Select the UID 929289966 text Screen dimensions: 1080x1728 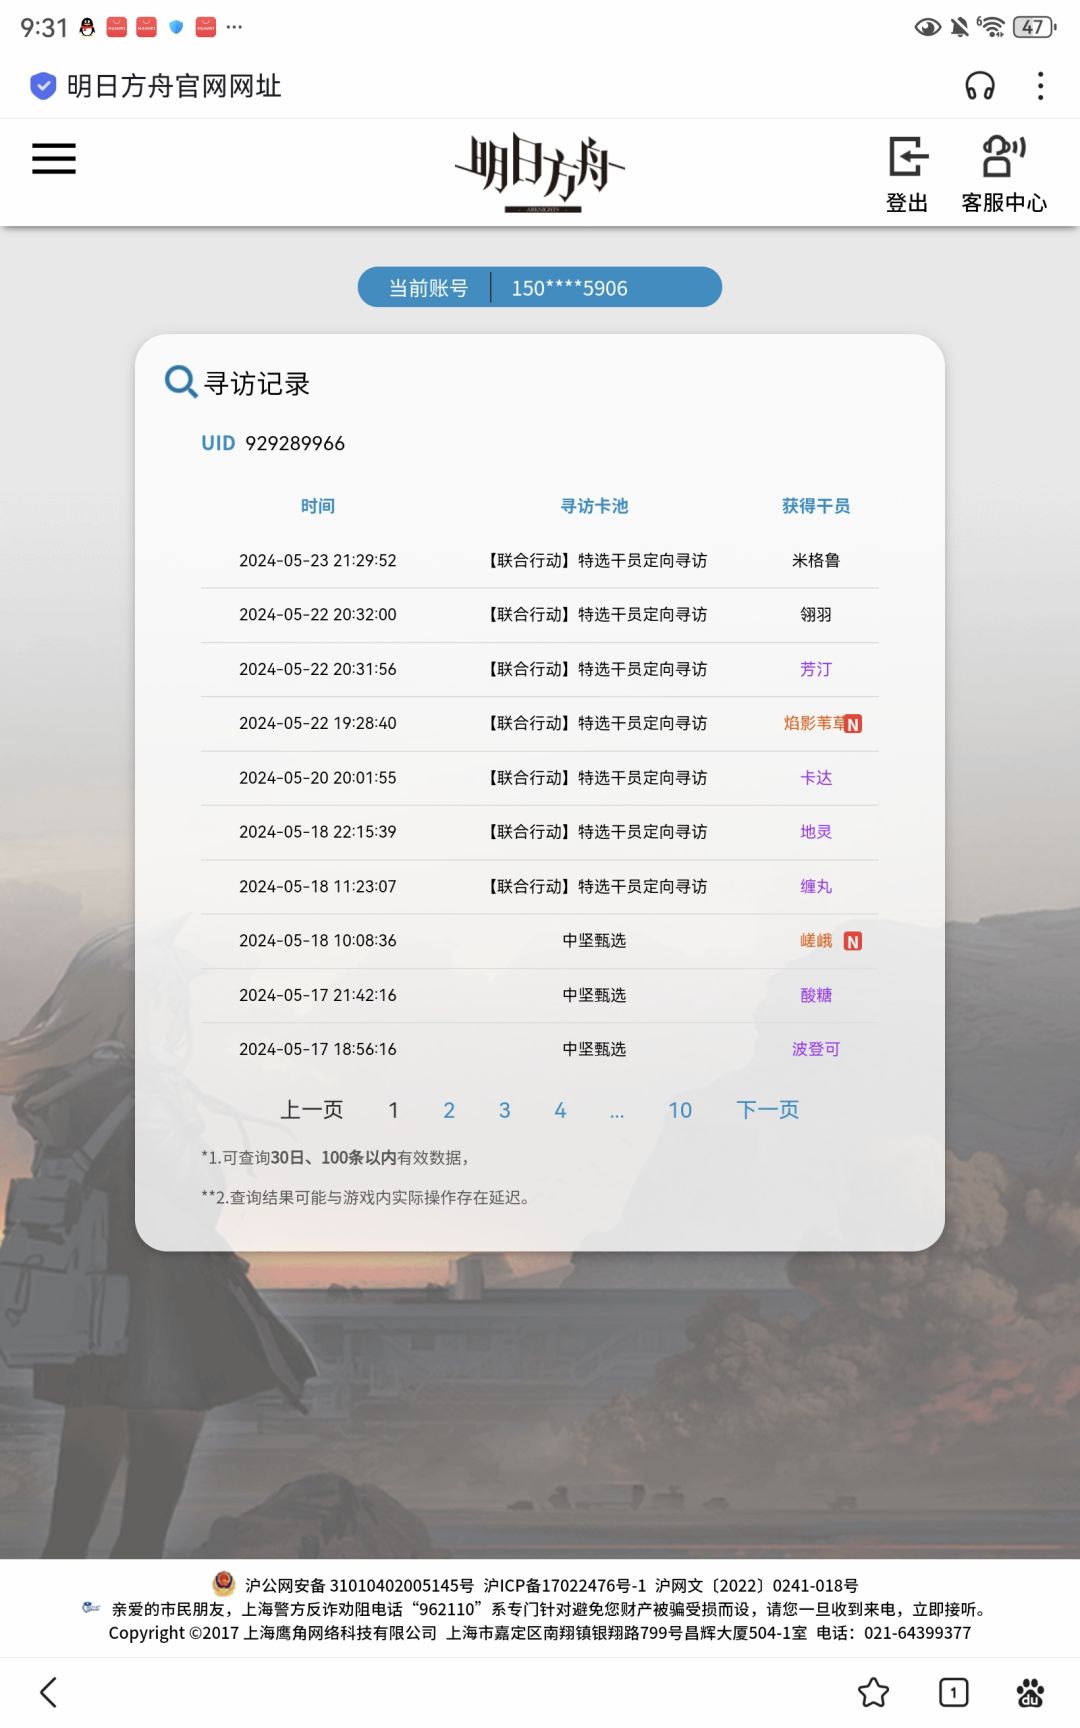(x=273, y=443)
